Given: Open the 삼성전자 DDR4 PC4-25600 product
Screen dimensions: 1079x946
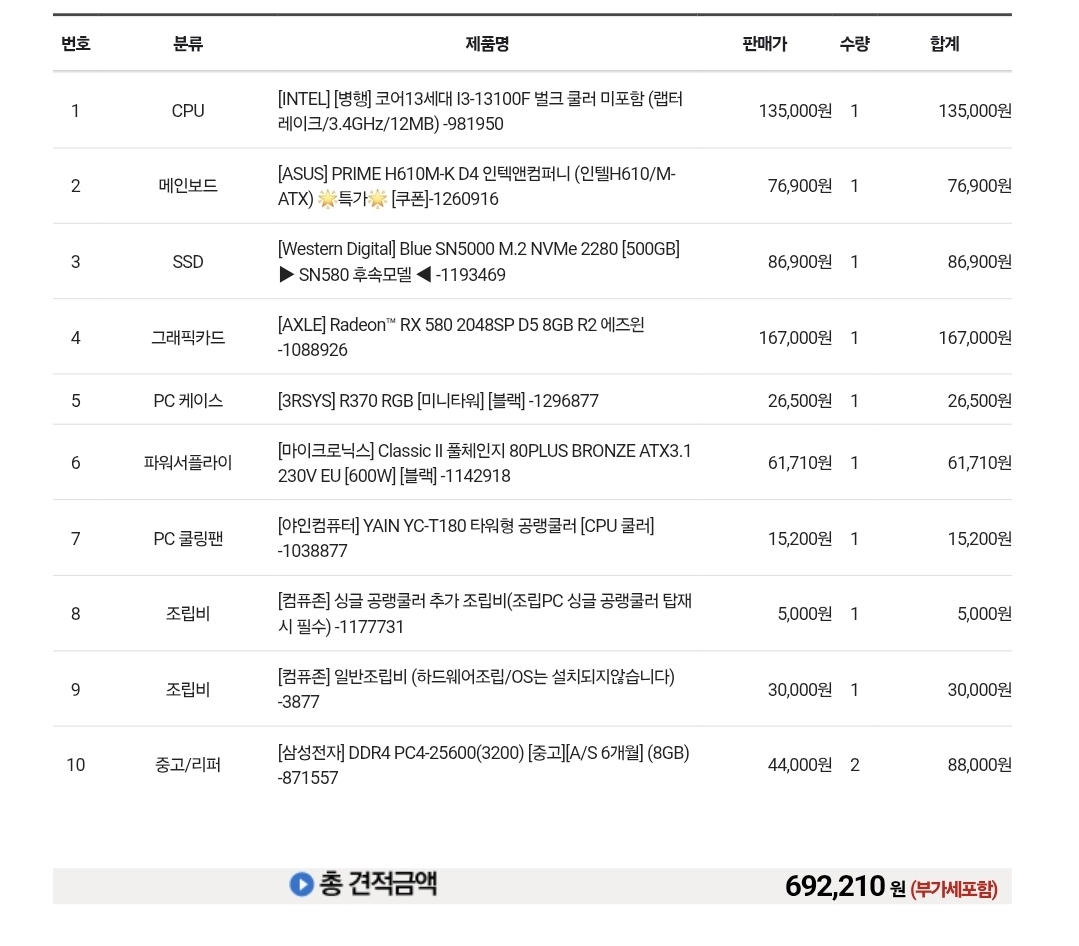Looking at the screenshot, I should [x=484, y=765].
